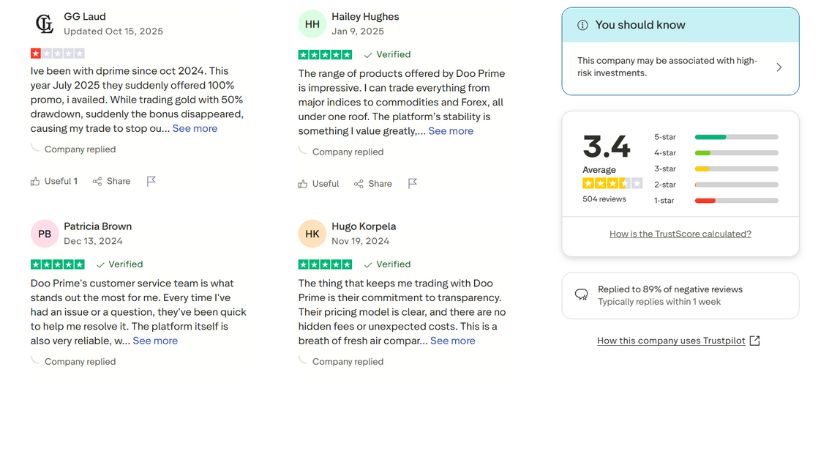The height and width of the screenshot is (473, 840).
Task: Show company reply on Hailey Hughes's review
Action: (x=347, y=152)
